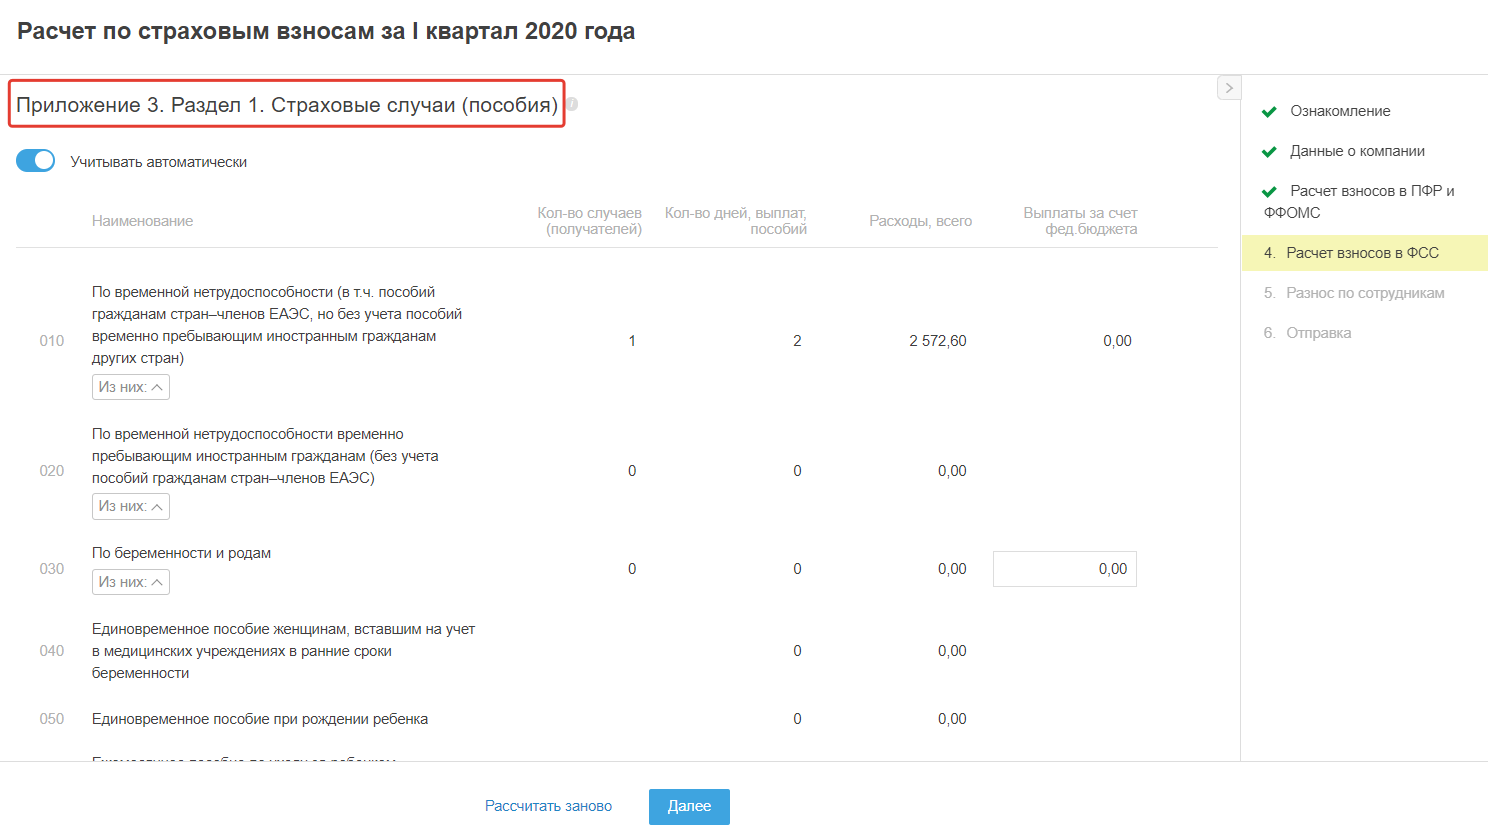The image size is (1488, 835).
Task: Click the info icon beside the section title
Action: [572, 104]
